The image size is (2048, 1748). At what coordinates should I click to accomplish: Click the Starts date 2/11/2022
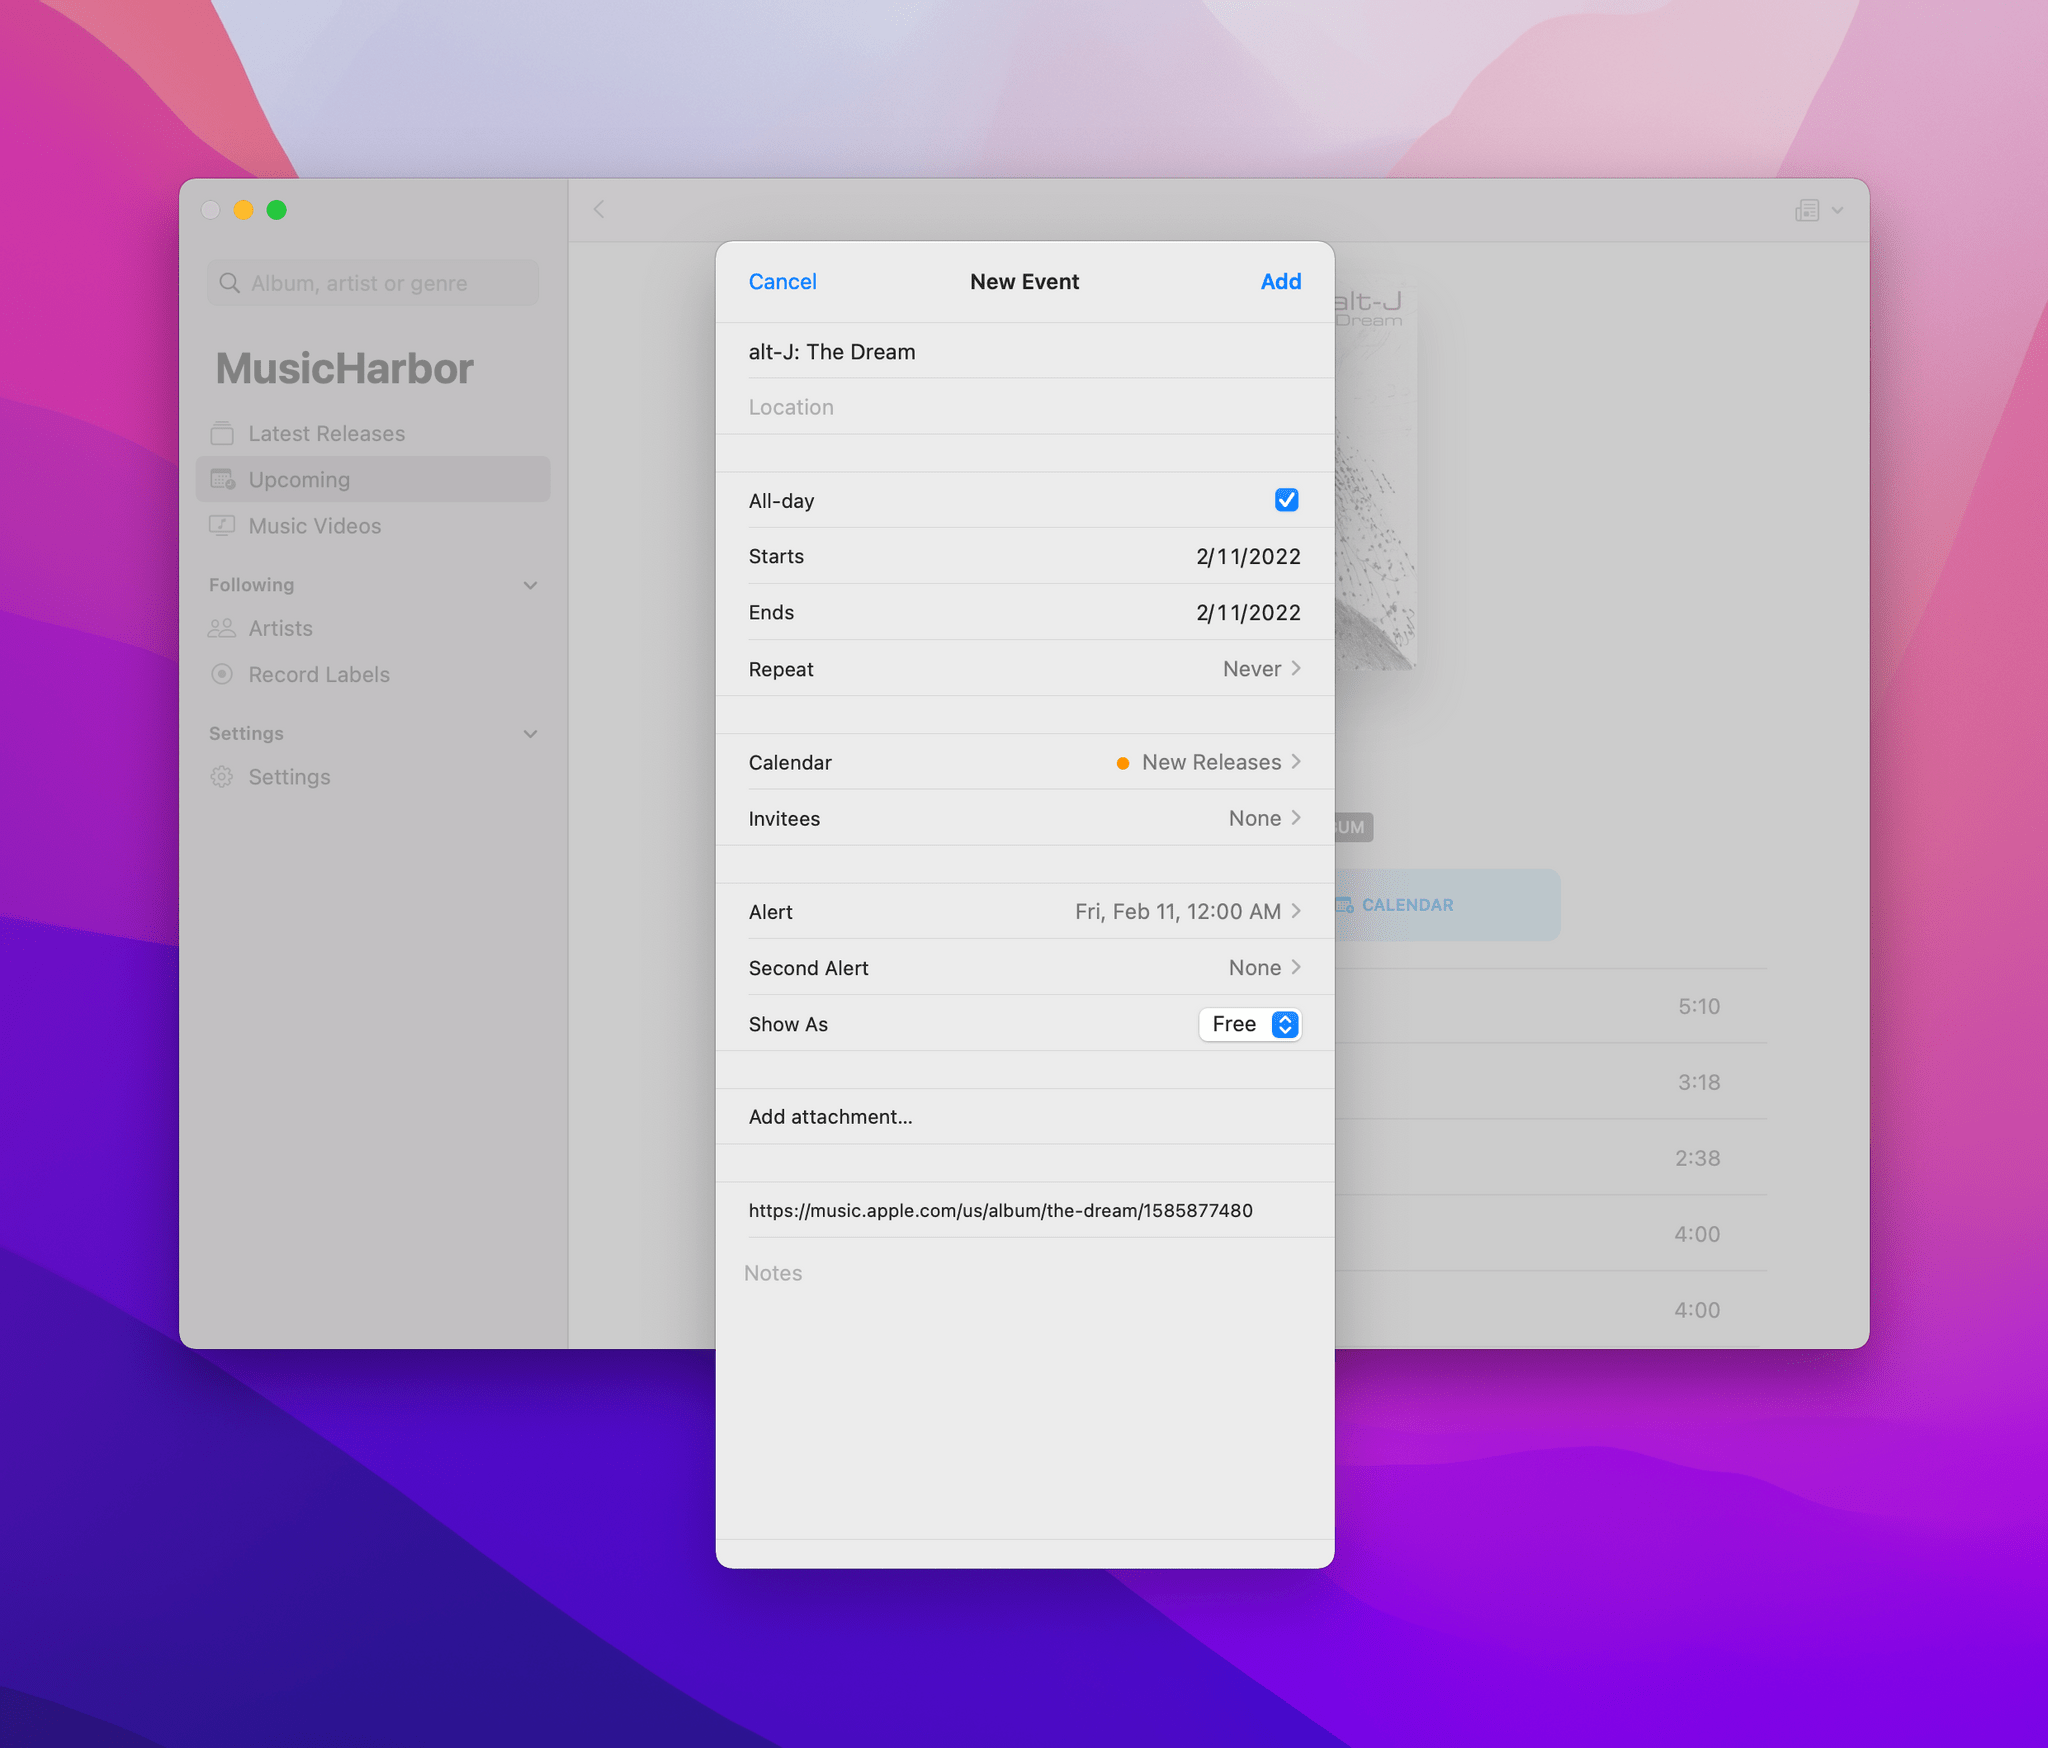click(1248, 556)
